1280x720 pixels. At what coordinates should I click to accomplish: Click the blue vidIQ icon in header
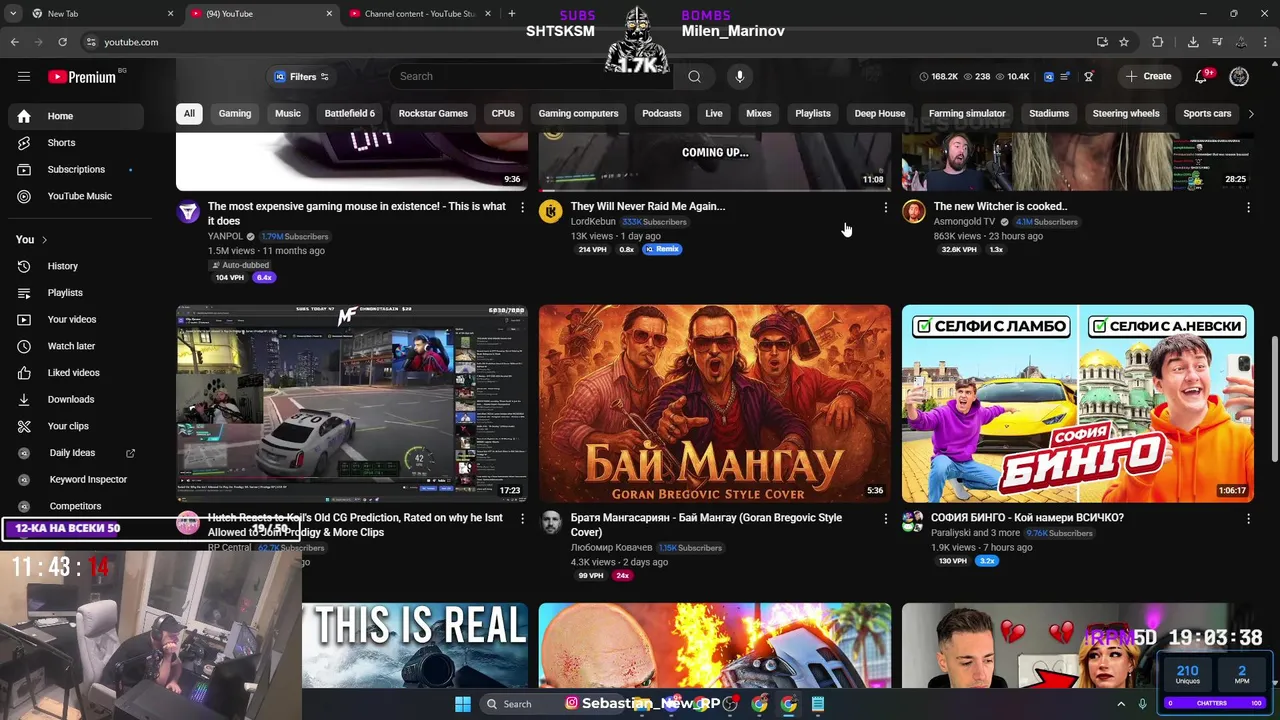coord(1048,76)
